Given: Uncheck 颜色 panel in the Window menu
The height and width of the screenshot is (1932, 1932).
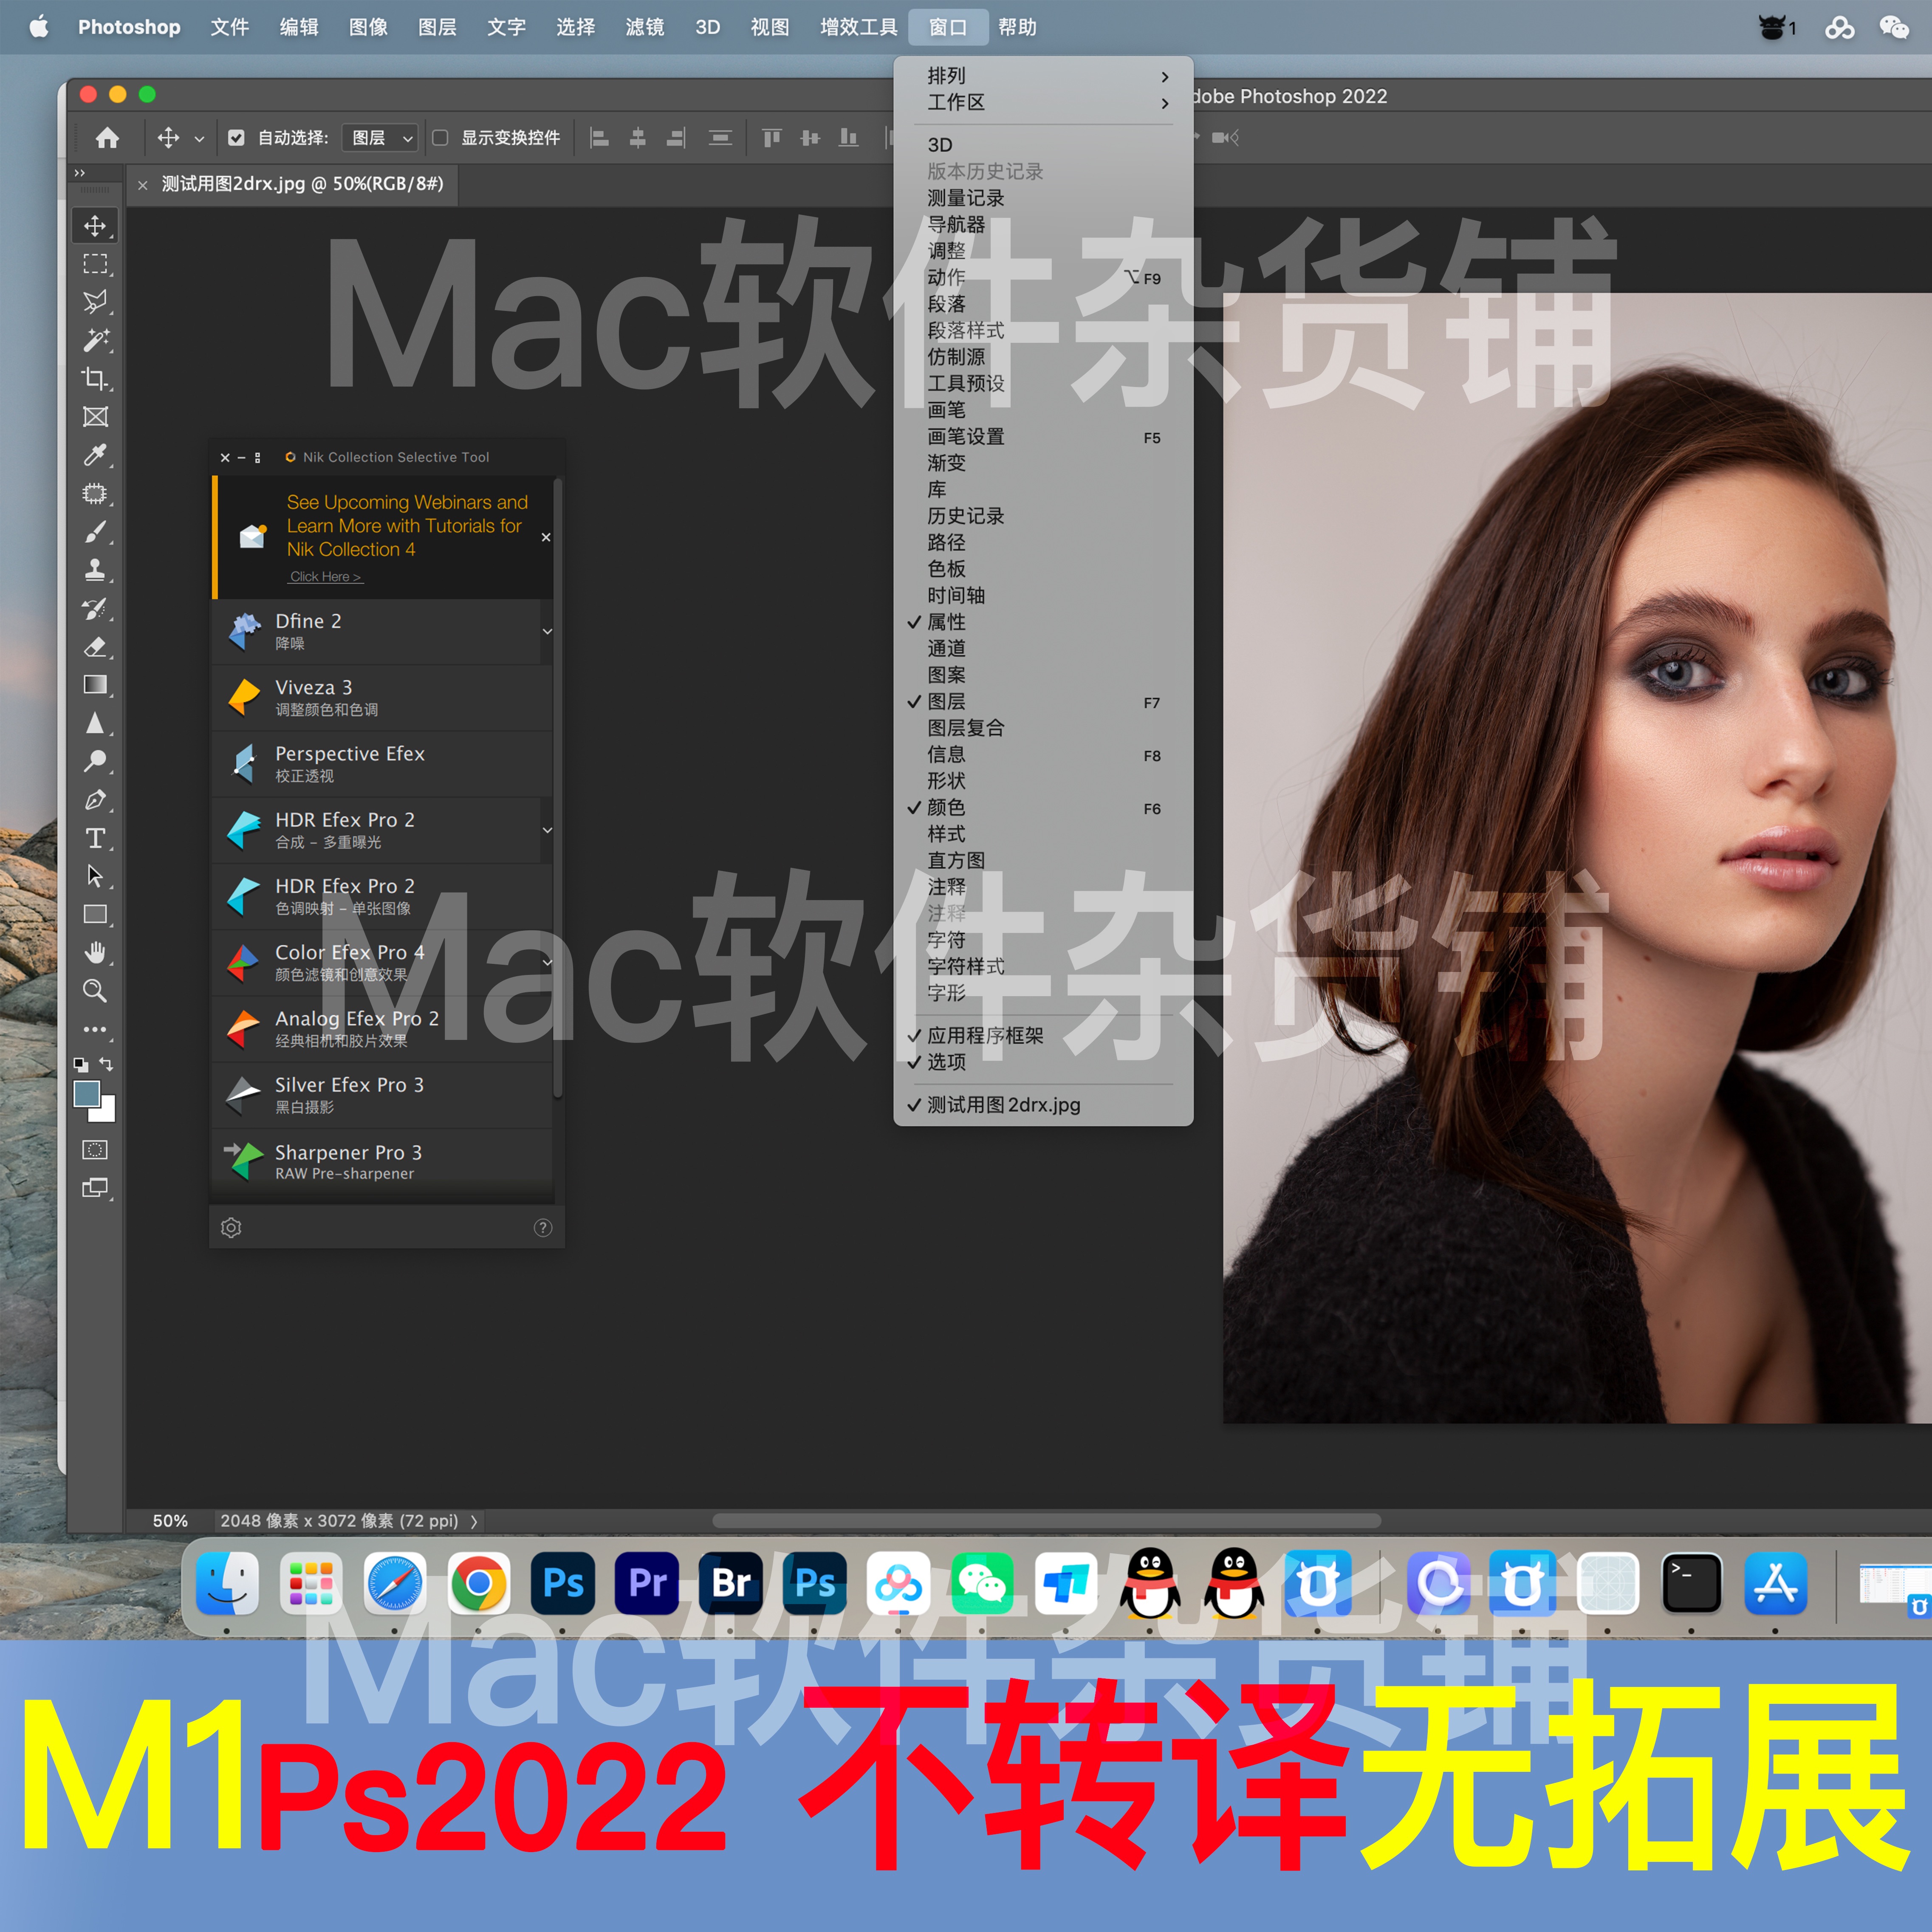Looking at the screenshot, I should pyautogui.click(x=1043, y=808).
